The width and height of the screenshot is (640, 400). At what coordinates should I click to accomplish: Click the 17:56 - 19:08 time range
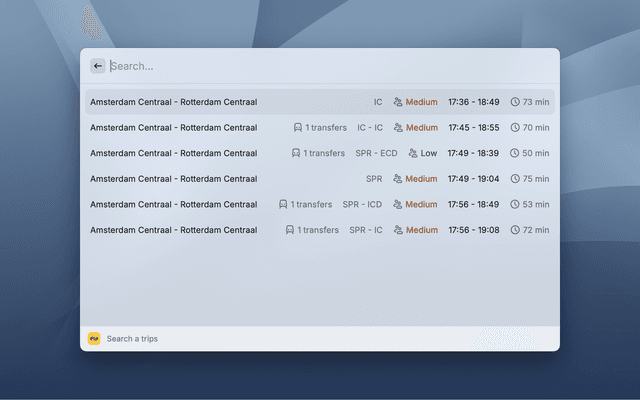tap(473, 230)
